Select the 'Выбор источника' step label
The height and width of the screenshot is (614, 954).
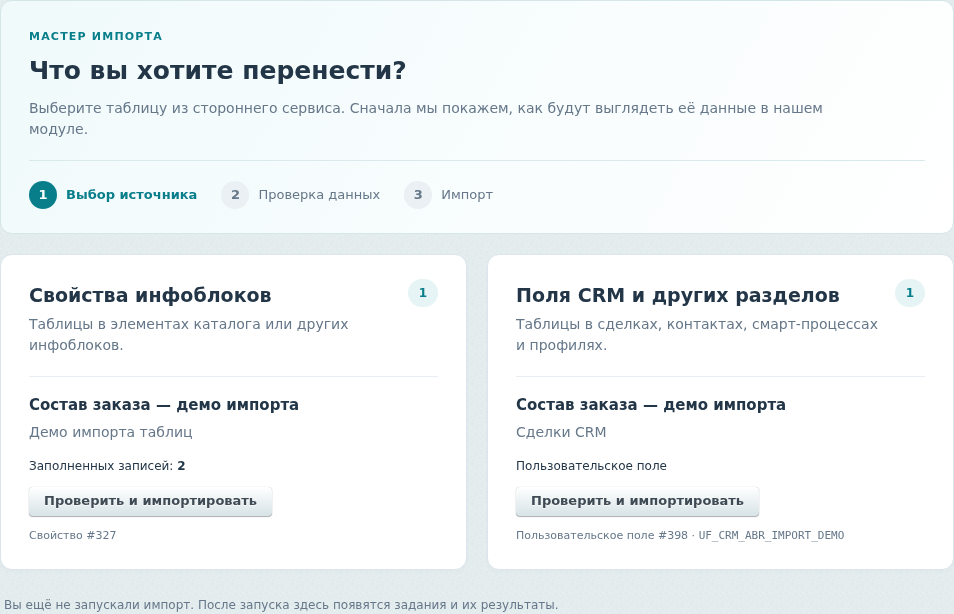131,195
